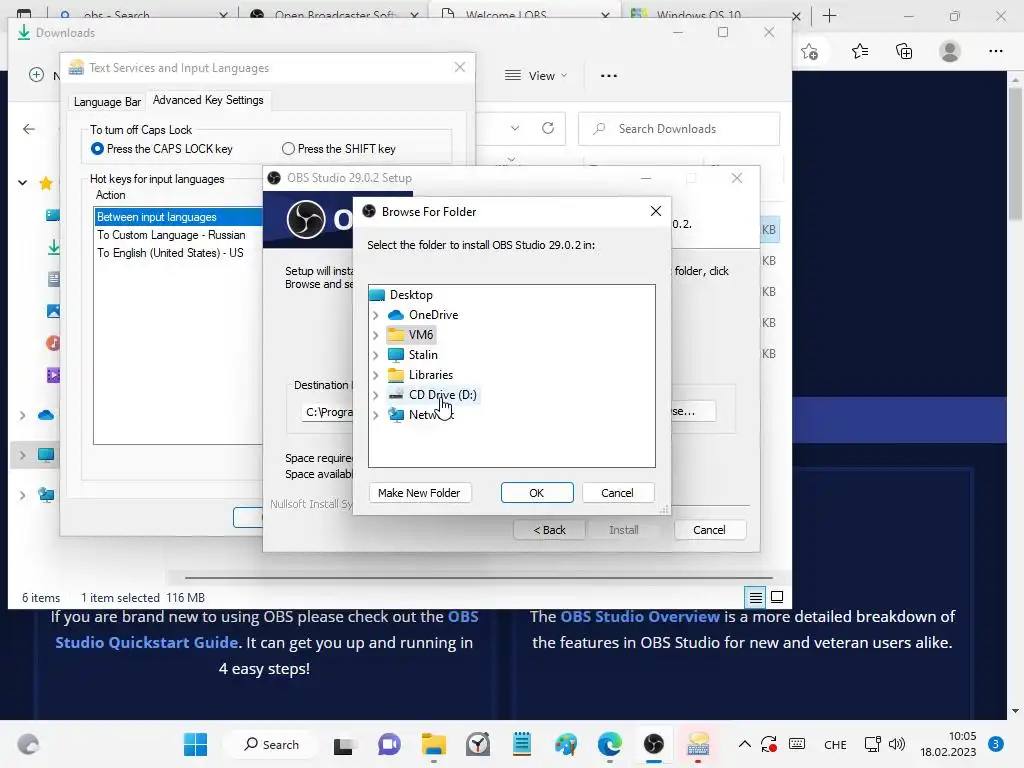Expand OneDrive in Explorer navigation pane
Viewport: 1024px width, 768px height.
coord(22,415)
